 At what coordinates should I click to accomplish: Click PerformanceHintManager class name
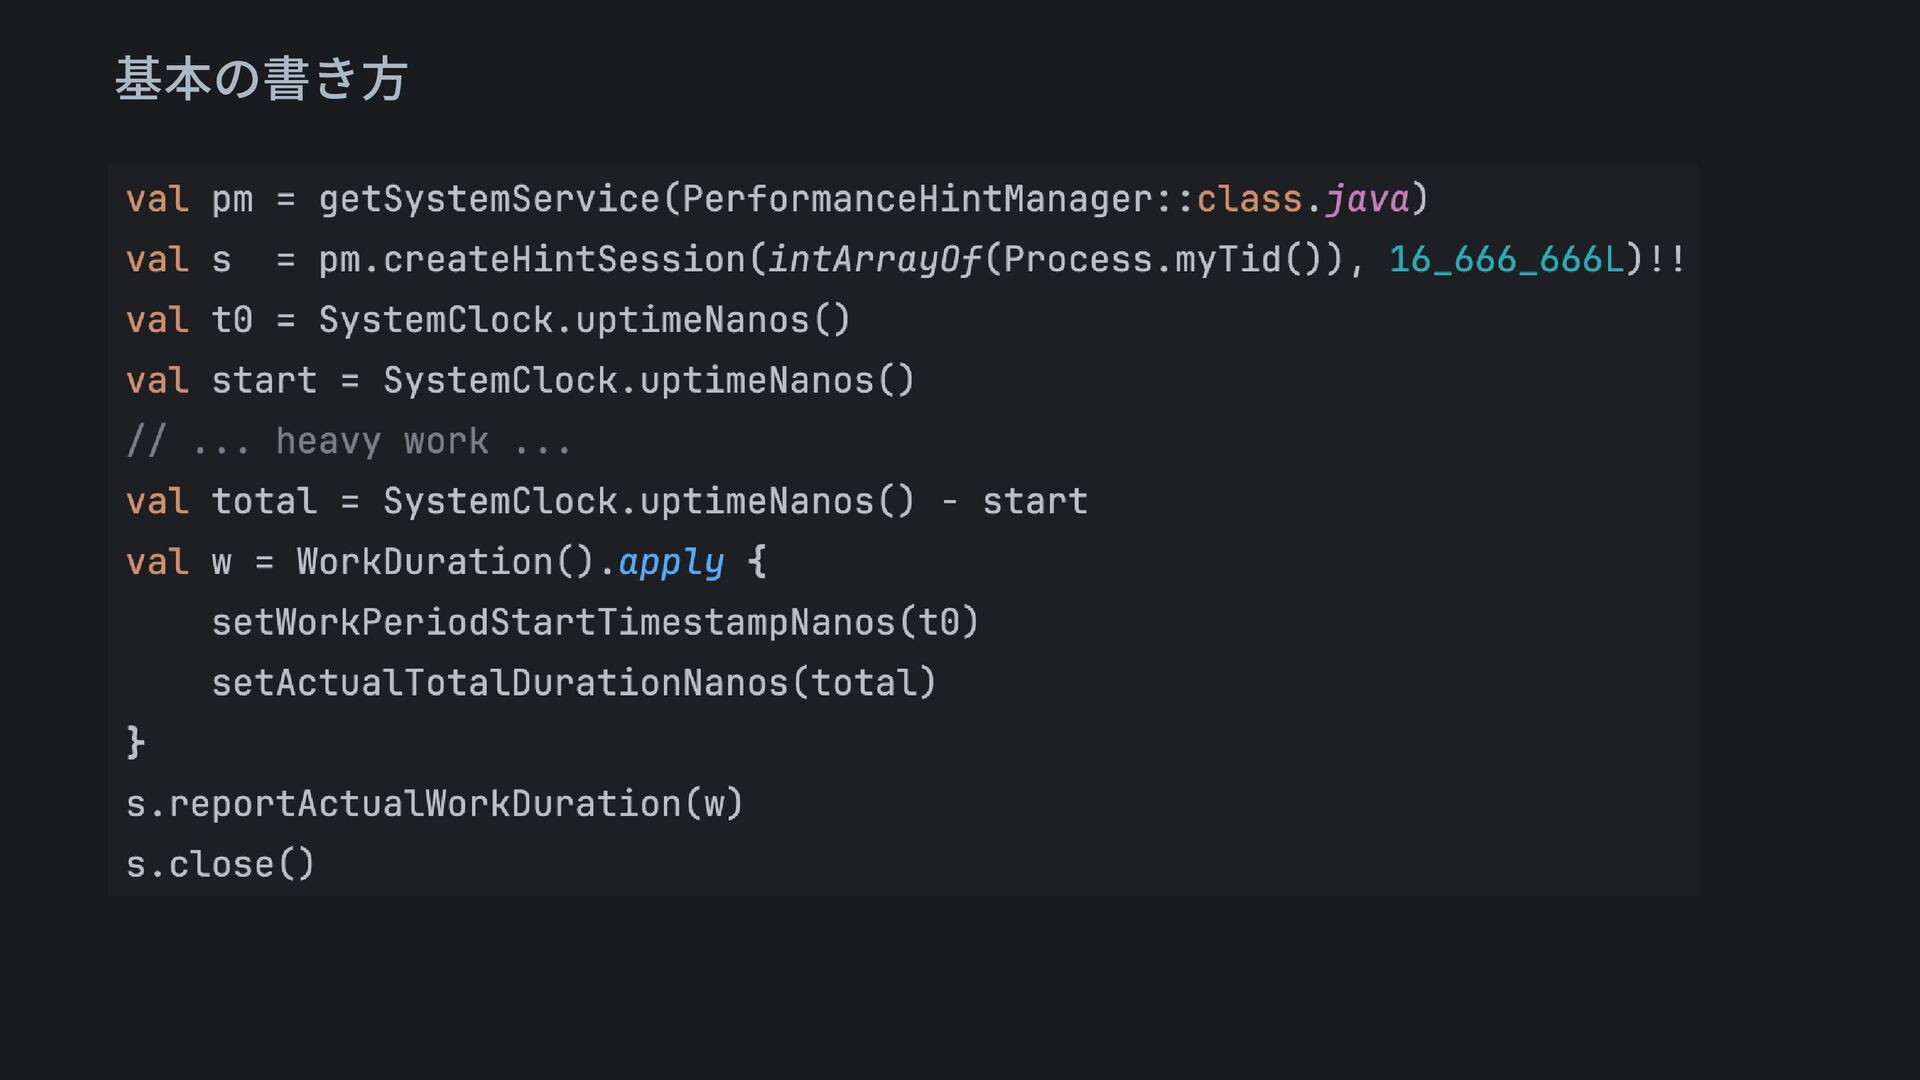coord(917,199)
